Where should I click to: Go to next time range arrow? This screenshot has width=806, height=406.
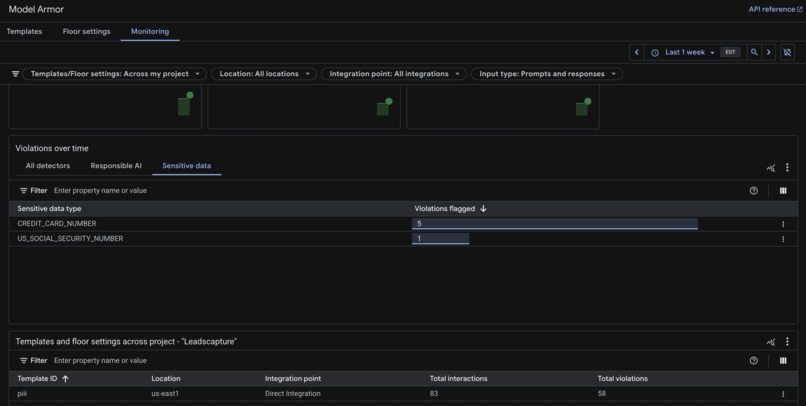768,52
